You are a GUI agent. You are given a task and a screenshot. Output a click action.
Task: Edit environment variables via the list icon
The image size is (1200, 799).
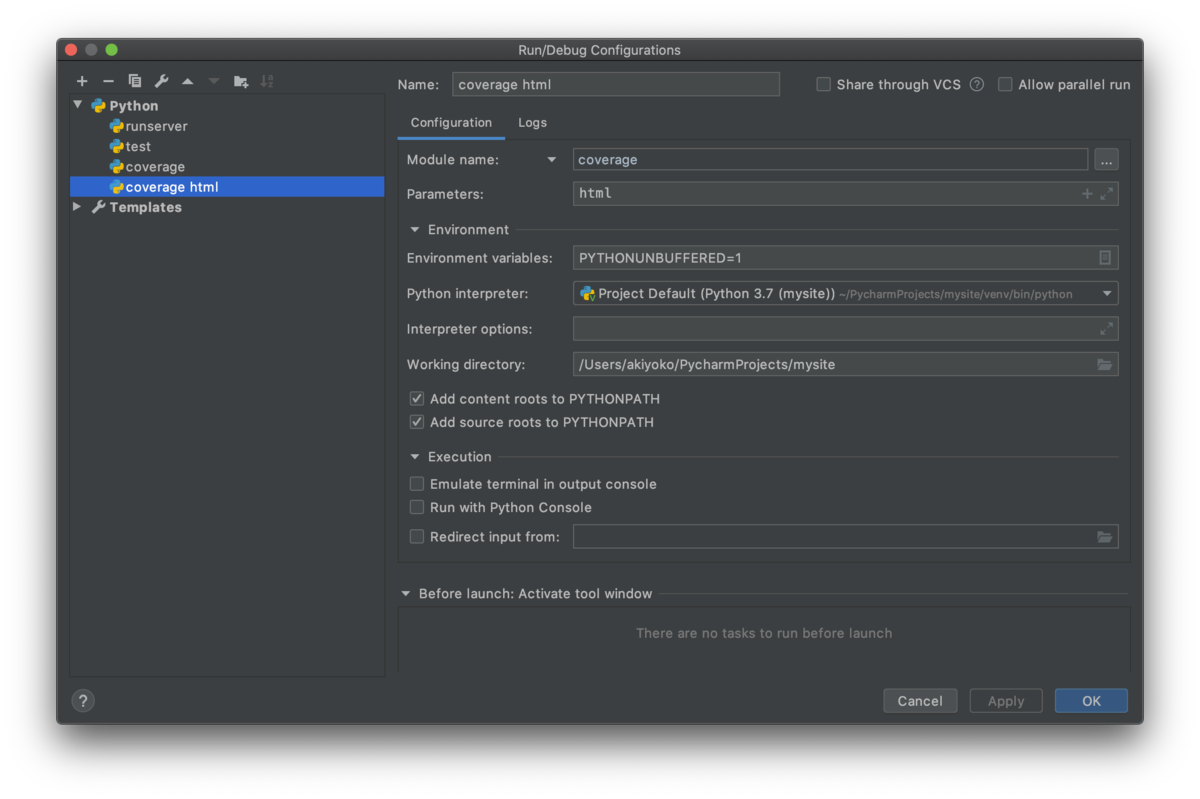tap(1105, 258)
